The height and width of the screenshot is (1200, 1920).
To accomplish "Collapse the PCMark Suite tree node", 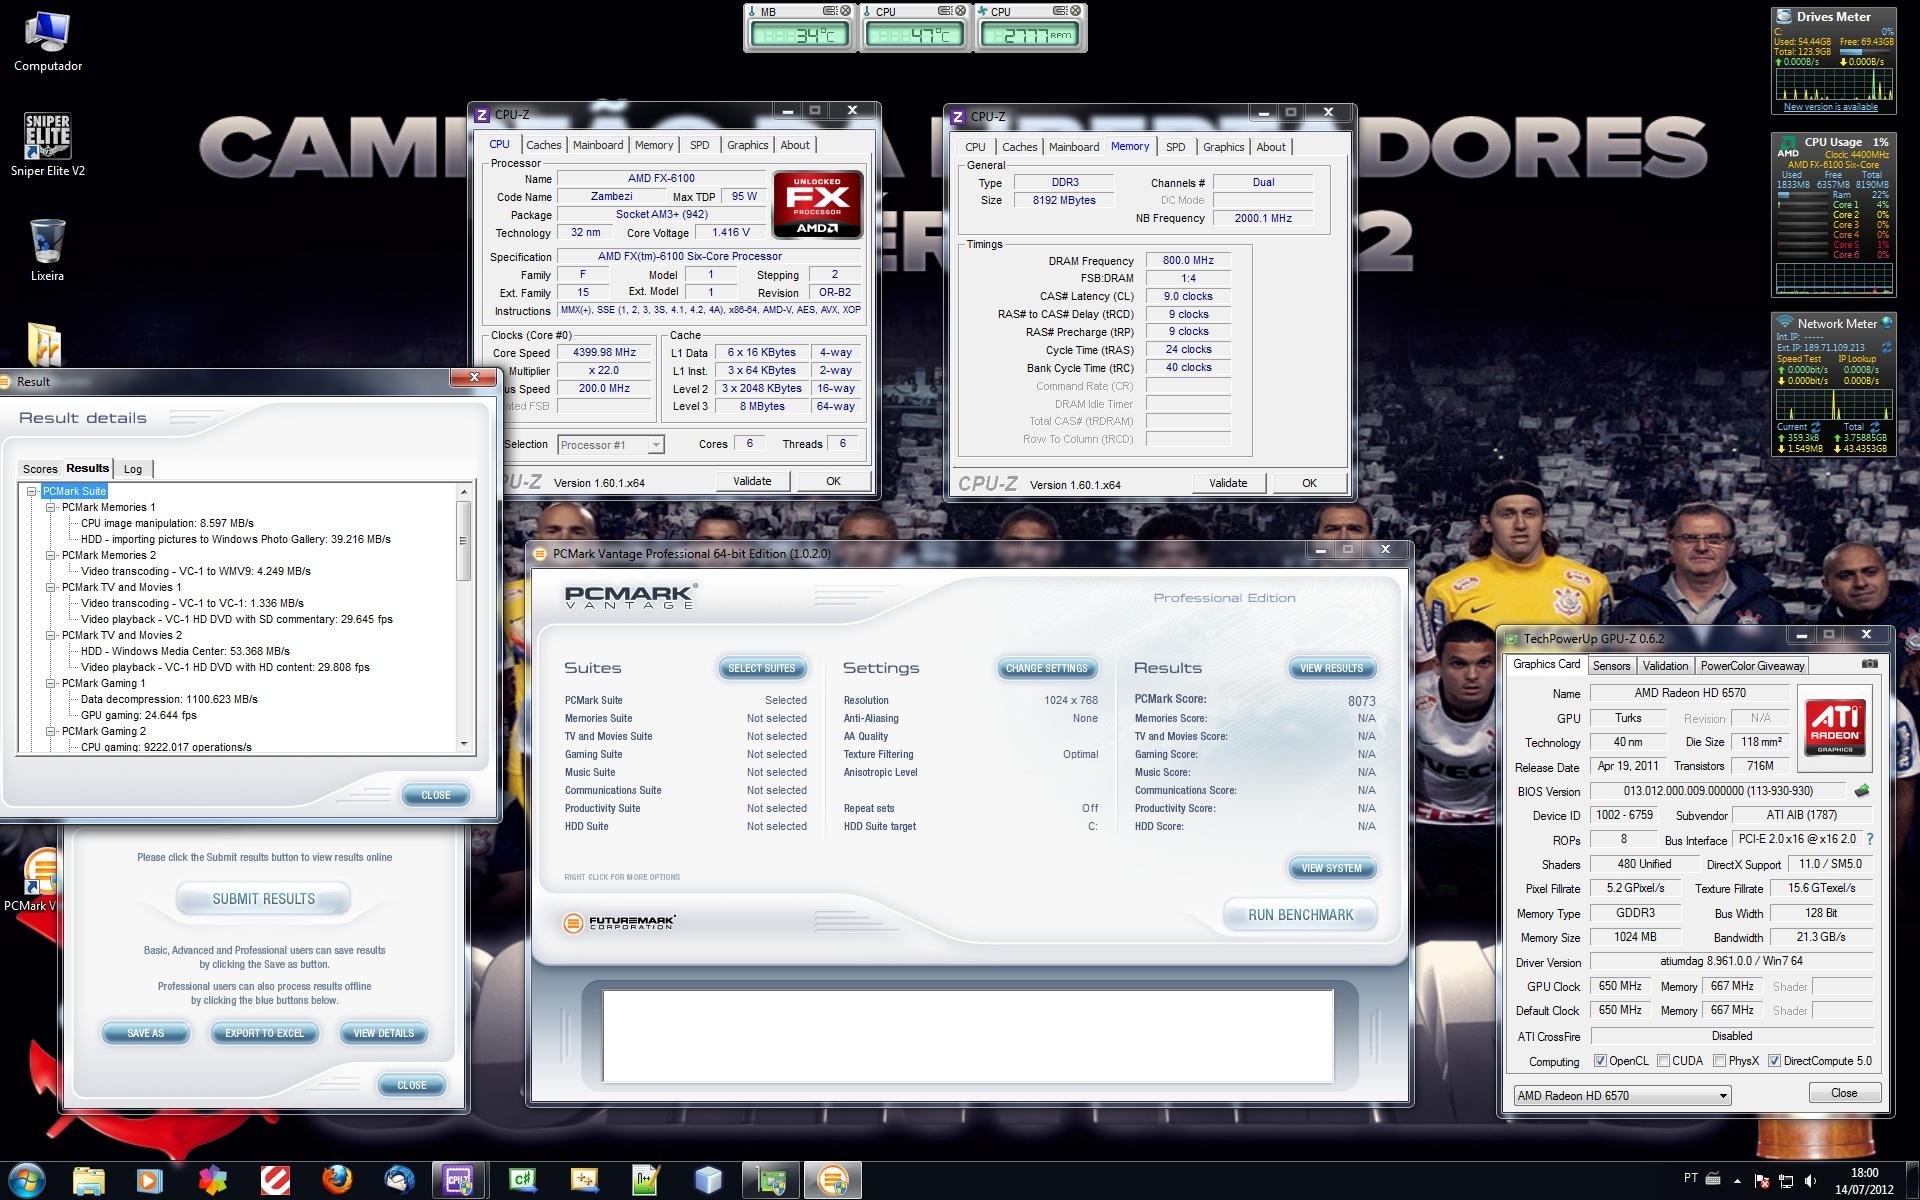I will point(32,491).
